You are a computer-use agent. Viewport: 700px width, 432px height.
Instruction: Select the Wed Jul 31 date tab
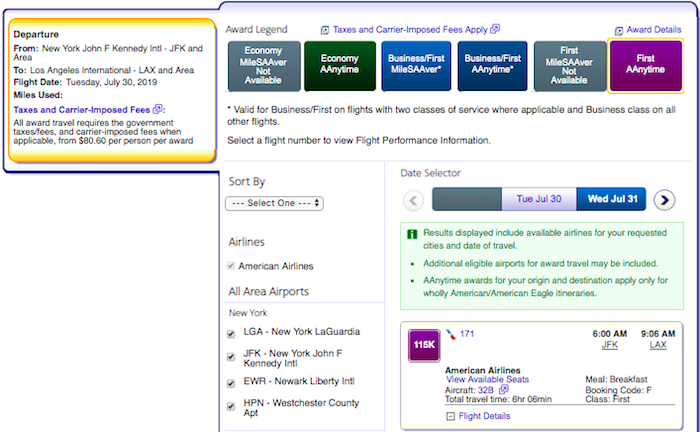tap(612, 199)
